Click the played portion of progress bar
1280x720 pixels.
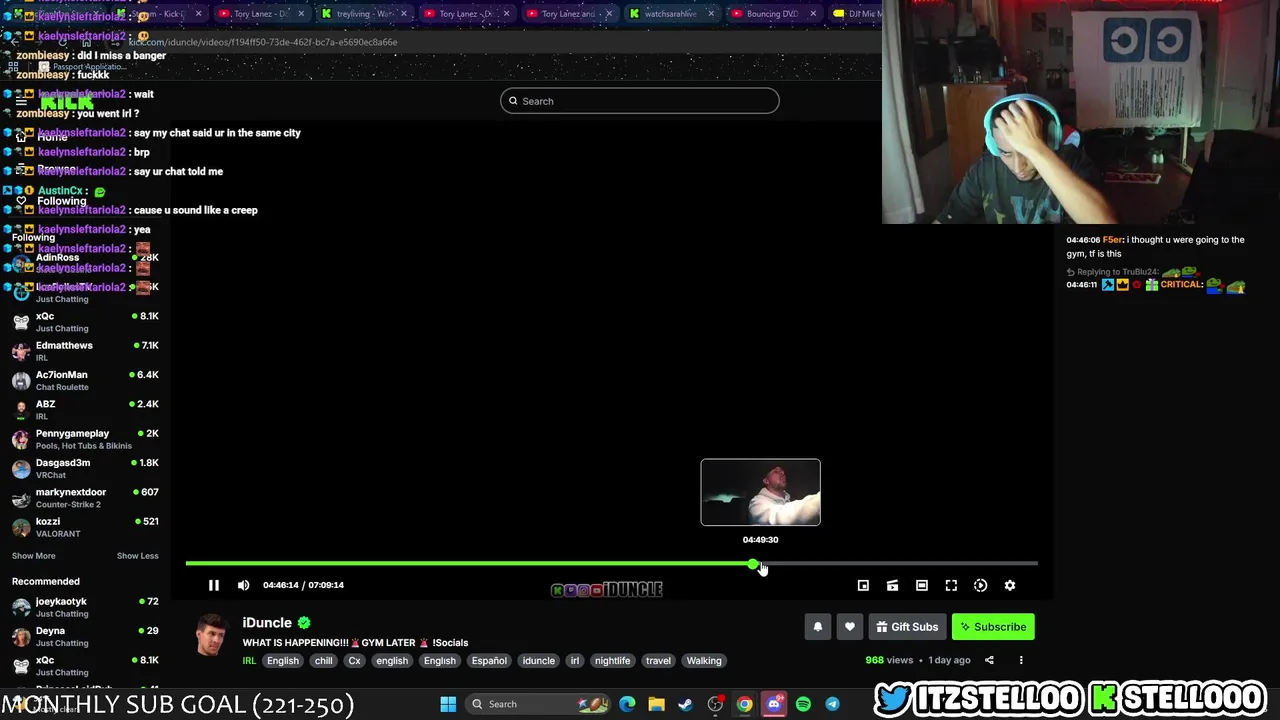[x=469, y=564]
